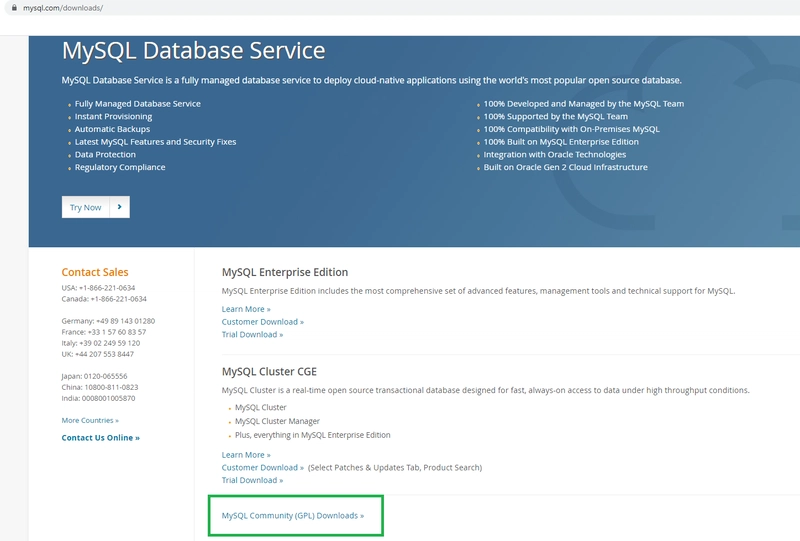Open Trial Download under MySQL Cluster CGE
Viewport: 800px width, 541px height.
[x=252, y=480]
